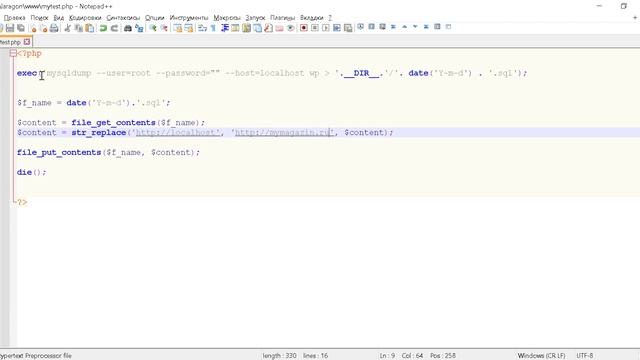Click the Print toolbar icon

coord(54,28)
